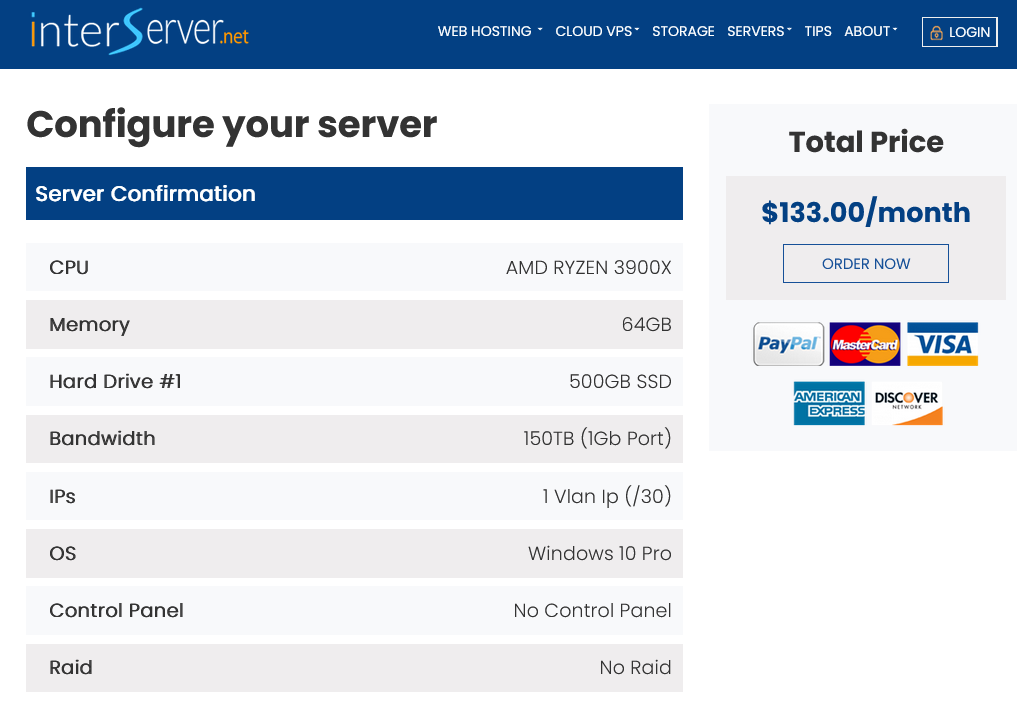Click the Login button
Viewport: 1017px width, 704px height.
960,32
